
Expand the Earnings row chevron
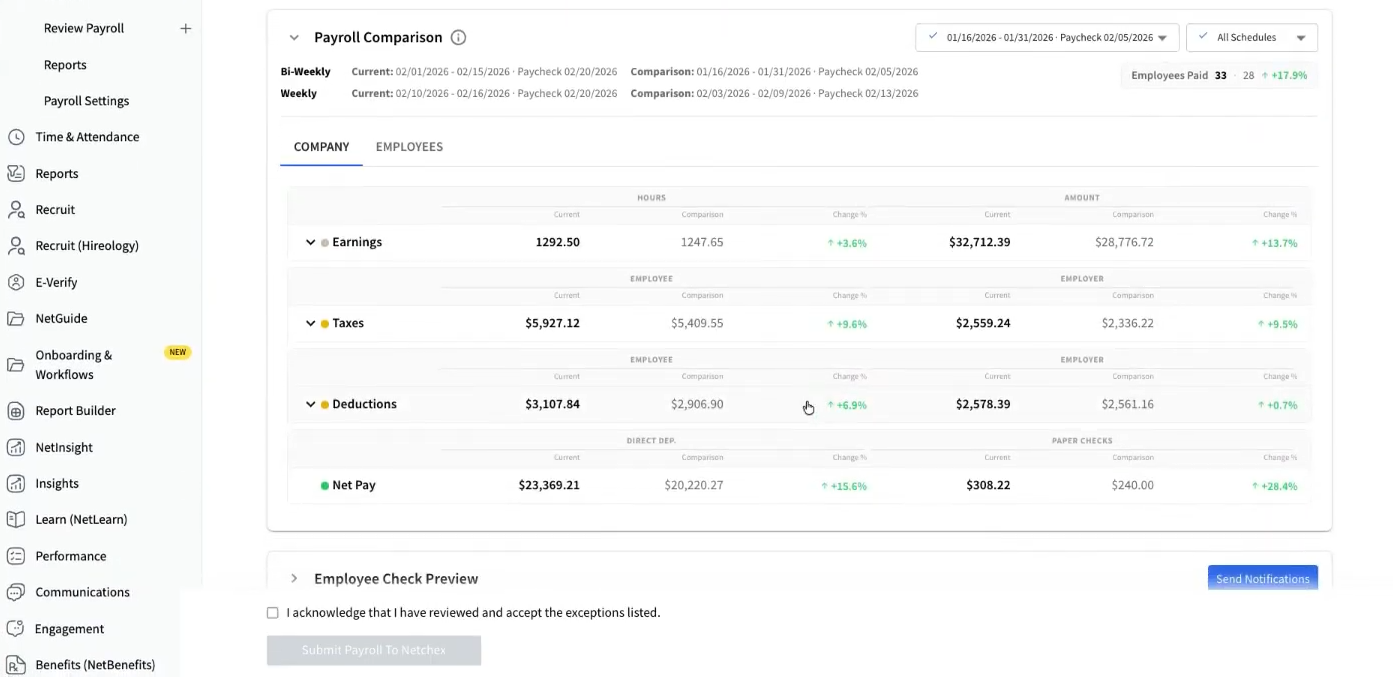tap(311, 243)
